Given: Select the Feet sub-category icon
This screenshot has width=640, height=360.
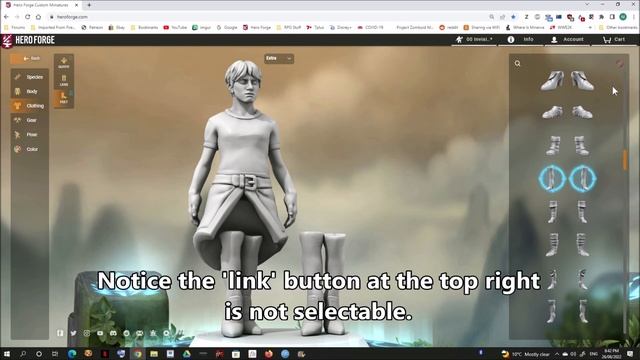Looking at the screenshot, I should click(x=64, y=98).
